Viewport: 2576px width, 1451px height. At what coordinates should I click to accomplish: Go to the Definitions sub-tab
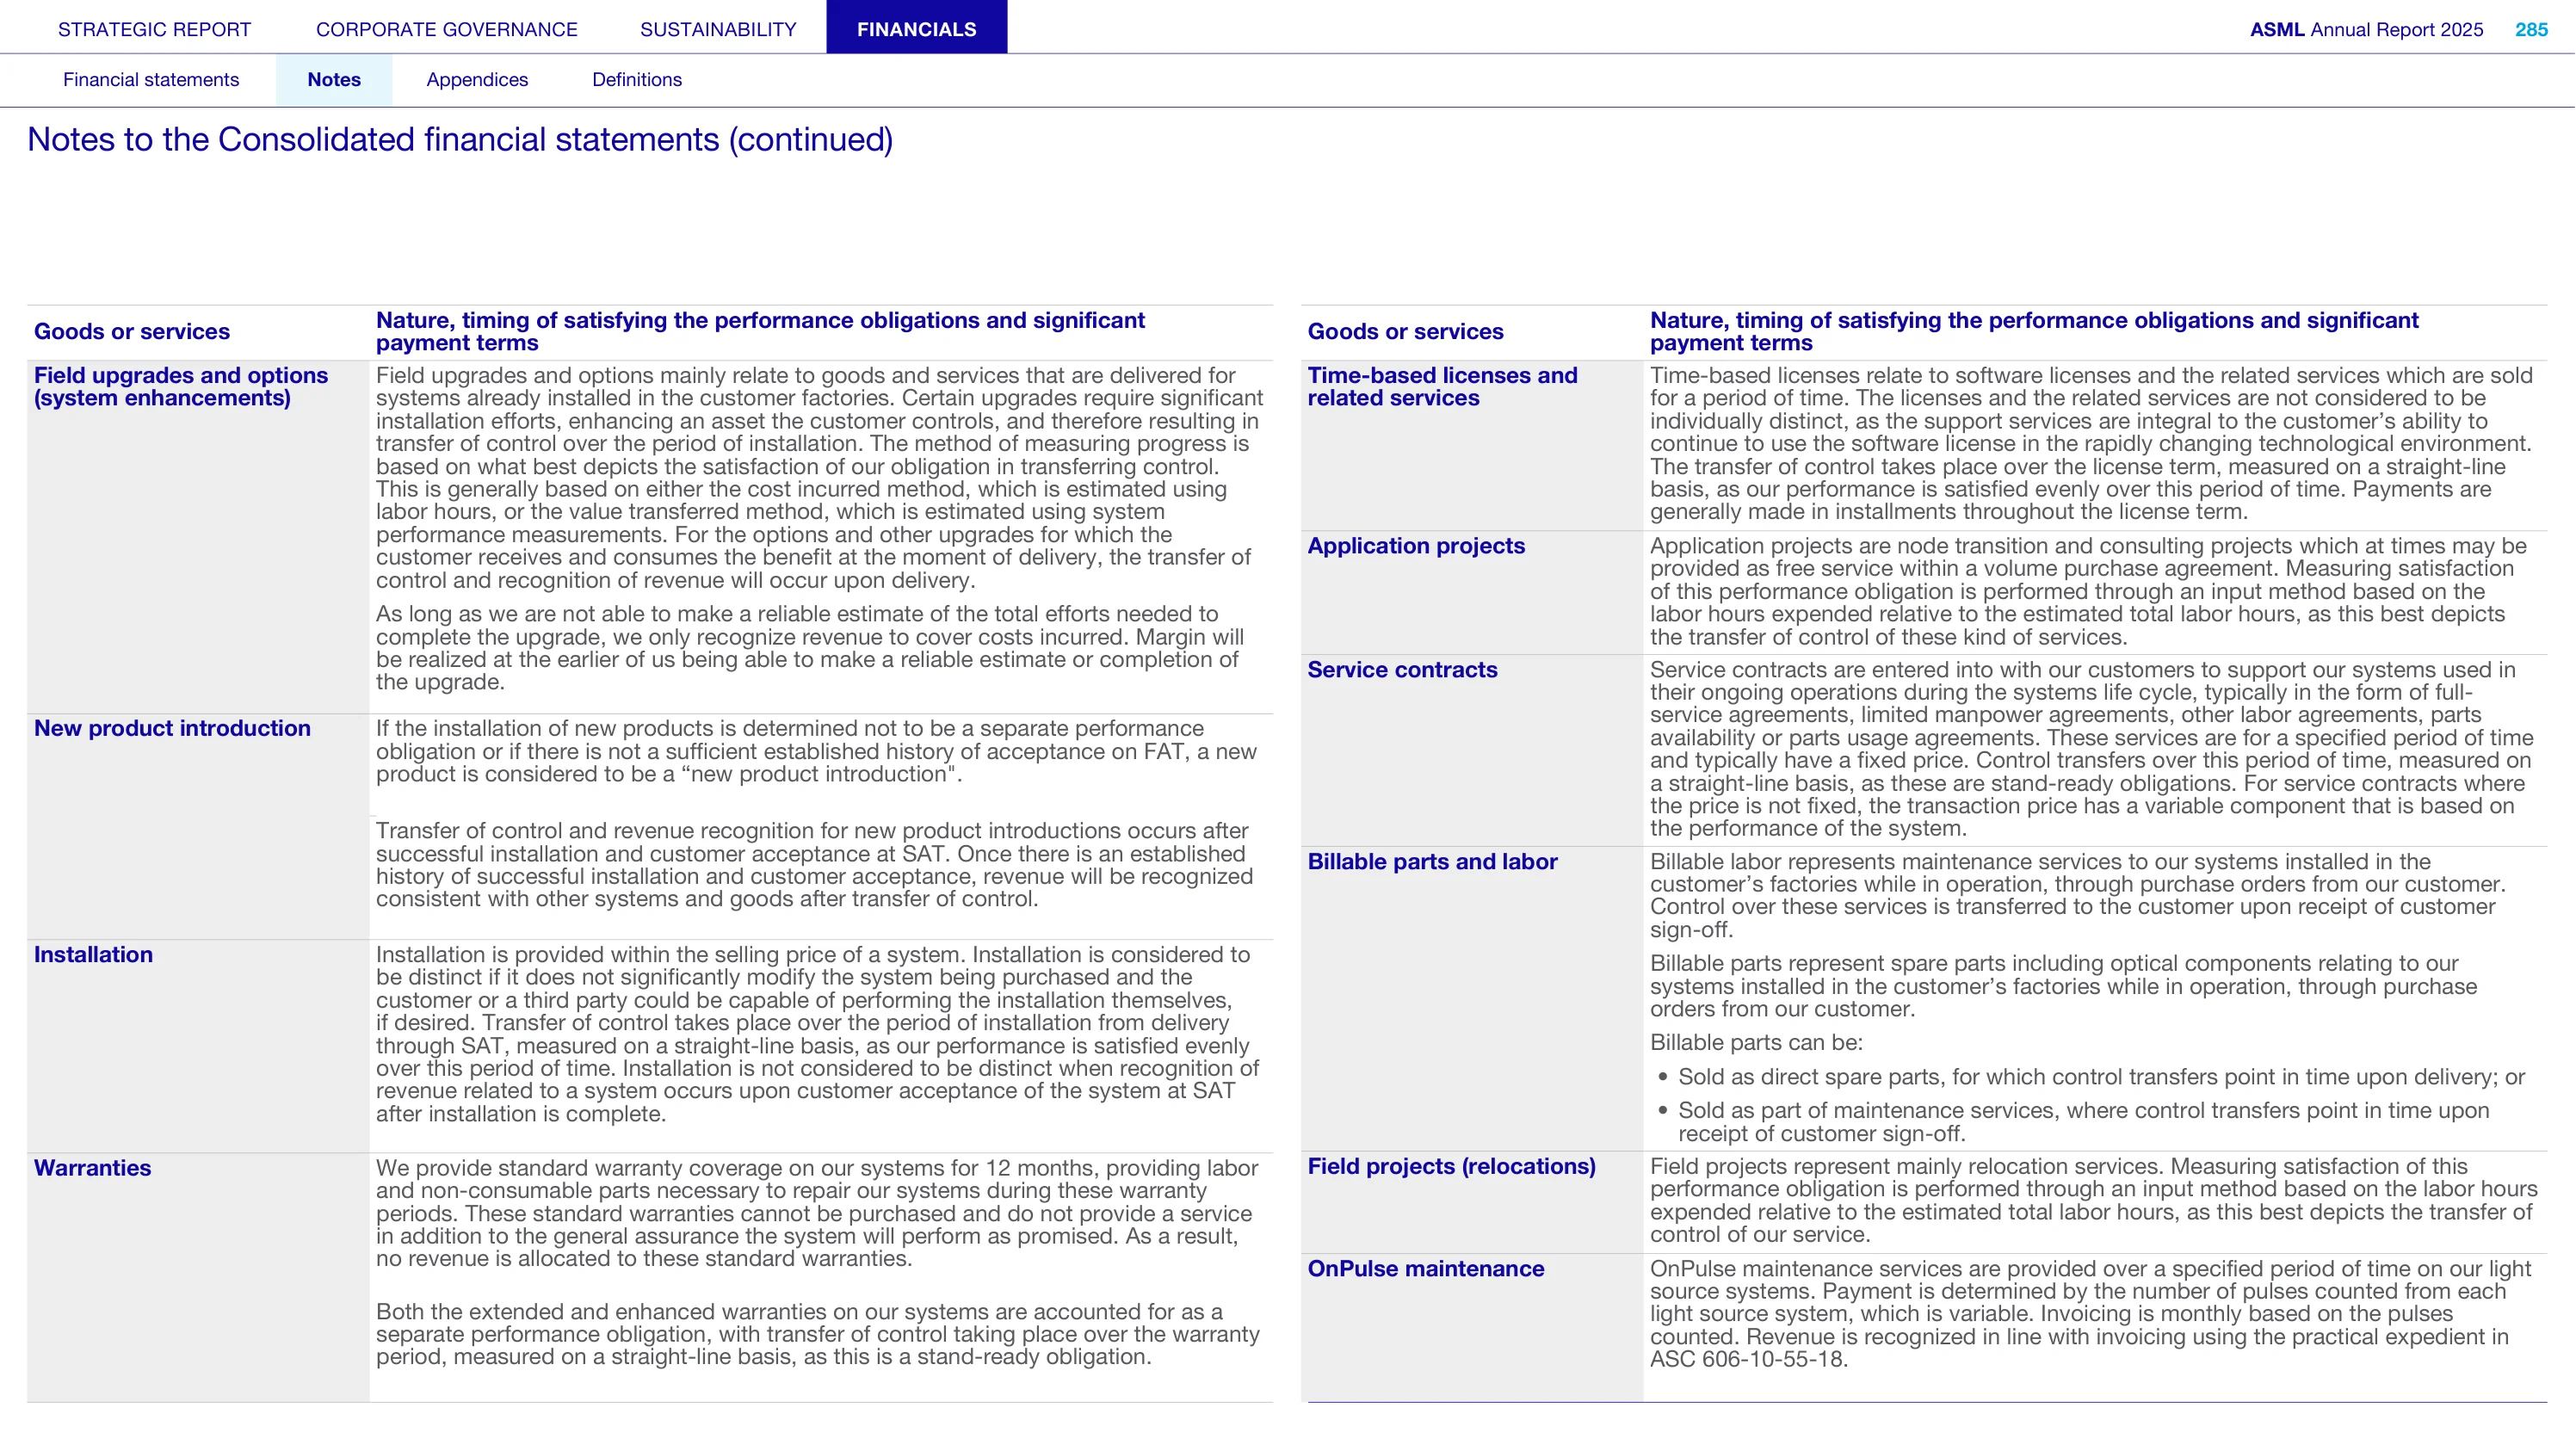pos(637,80)
